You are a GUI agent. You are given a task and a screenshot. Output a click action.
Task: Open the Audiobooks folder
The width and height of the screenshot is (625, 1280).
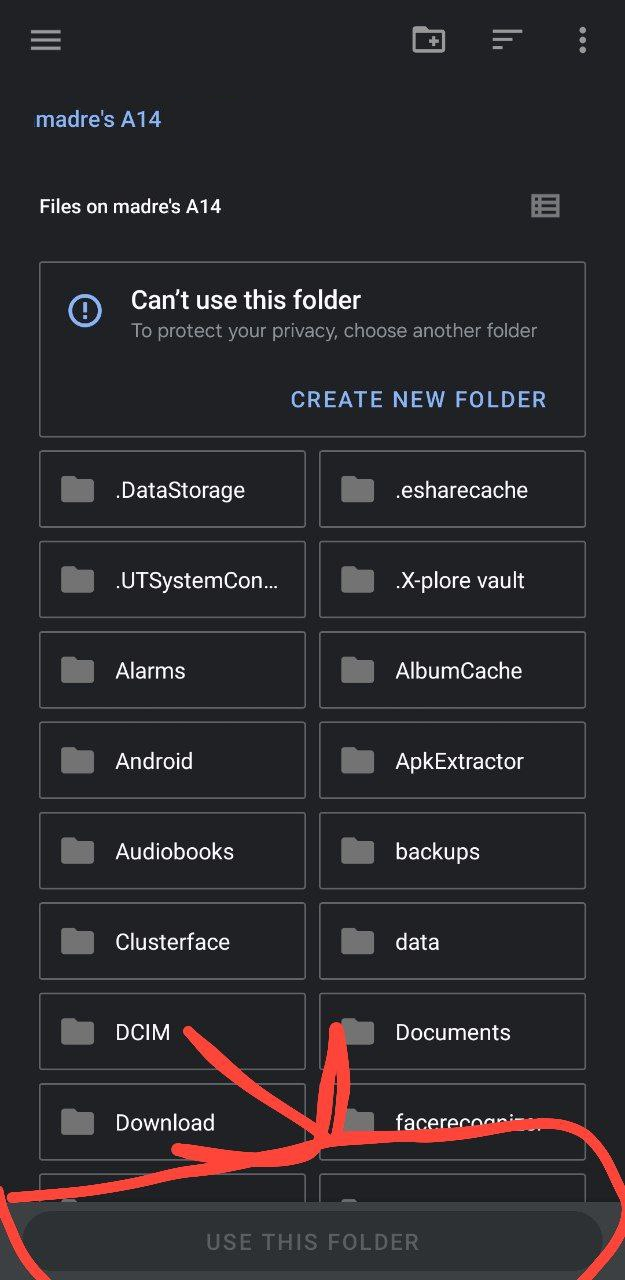coord(172,851)
